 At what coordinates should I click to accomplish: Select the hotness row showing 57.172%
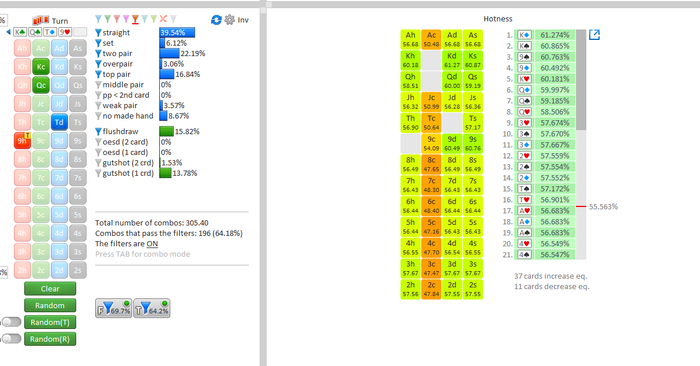[544, 189]
